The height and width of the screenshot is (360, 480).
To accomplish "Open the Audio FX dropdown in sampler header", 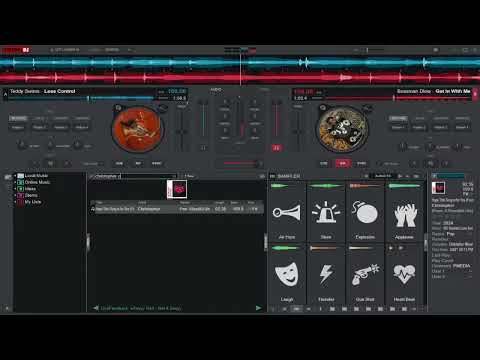I will click(x=383, y=176).
